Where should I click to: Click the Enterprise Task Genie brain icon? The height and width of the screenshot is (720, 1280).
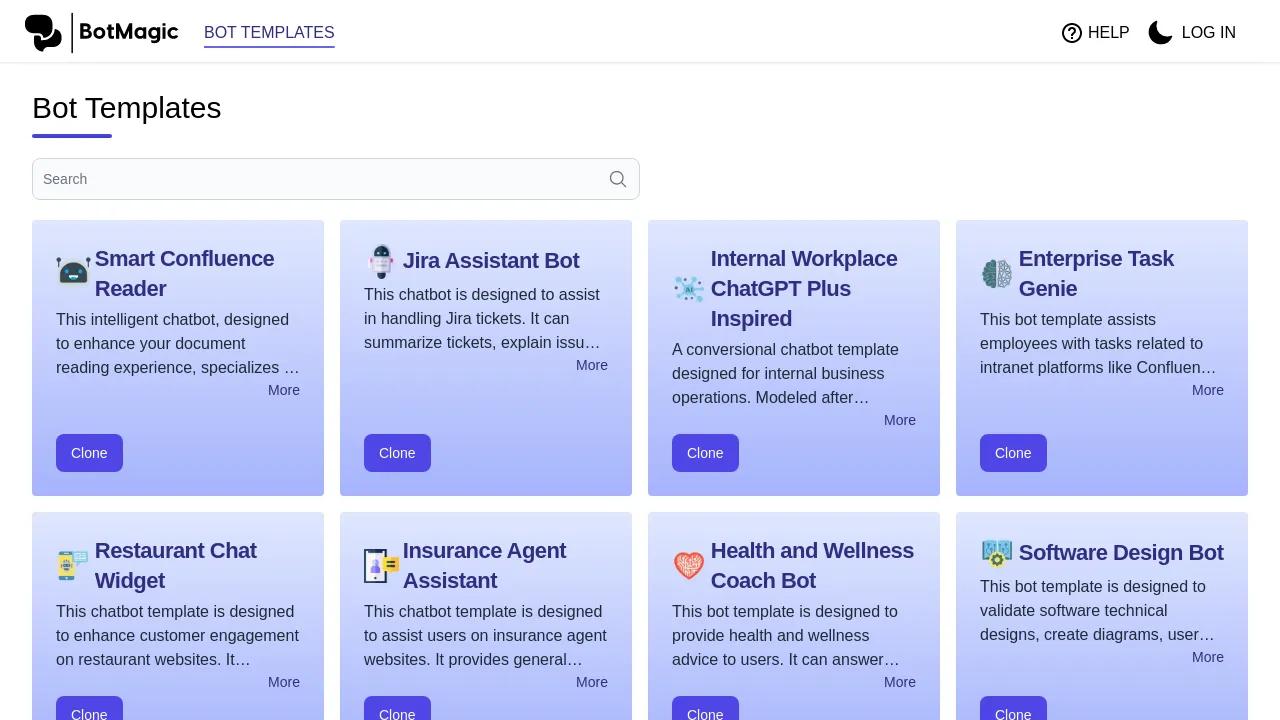[997, 274]
